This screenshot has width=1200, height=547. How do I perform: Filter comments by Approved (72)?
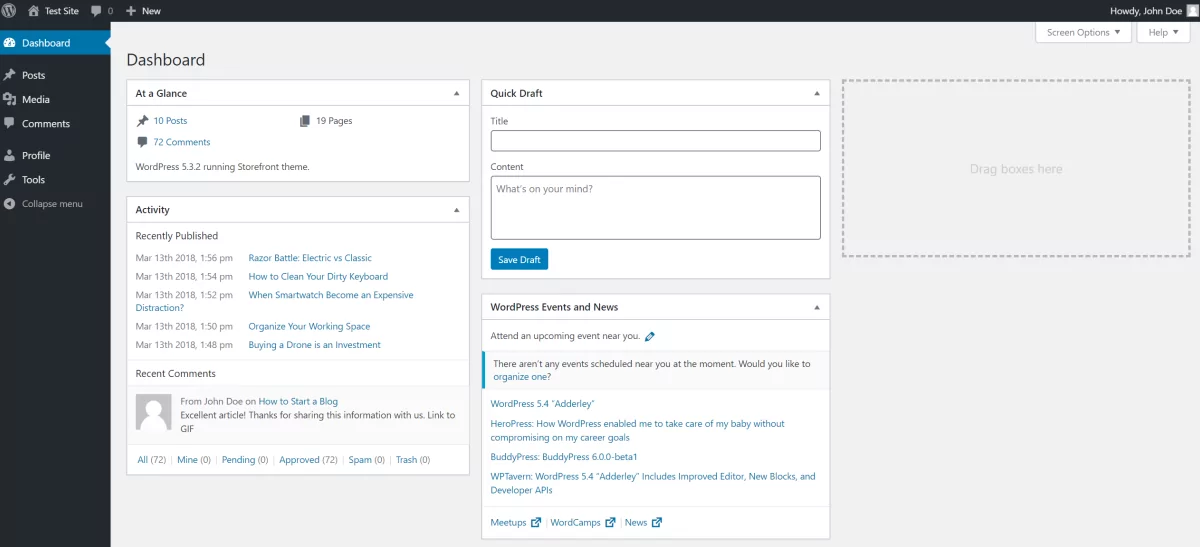coord(308,460)
